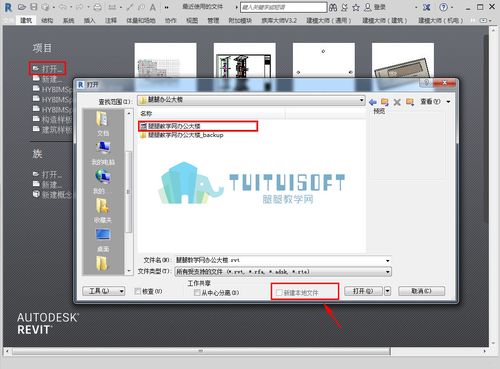Click the delete X icon in dialog toolbar
Viewport: 500px width, 369px height.
click(397, 102)
